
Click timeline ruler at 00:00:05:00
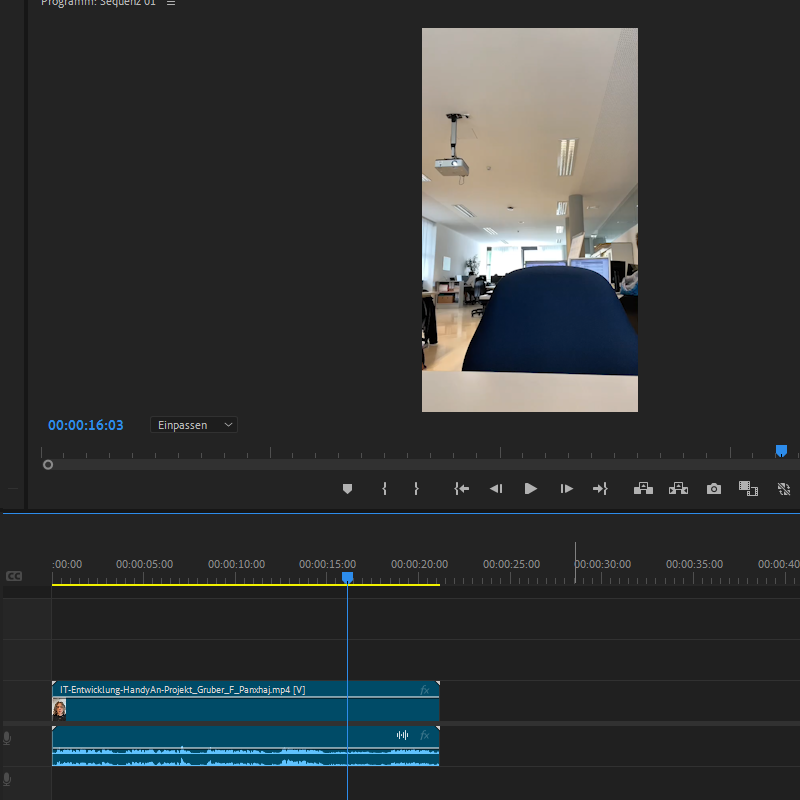(x=144, y=564)
